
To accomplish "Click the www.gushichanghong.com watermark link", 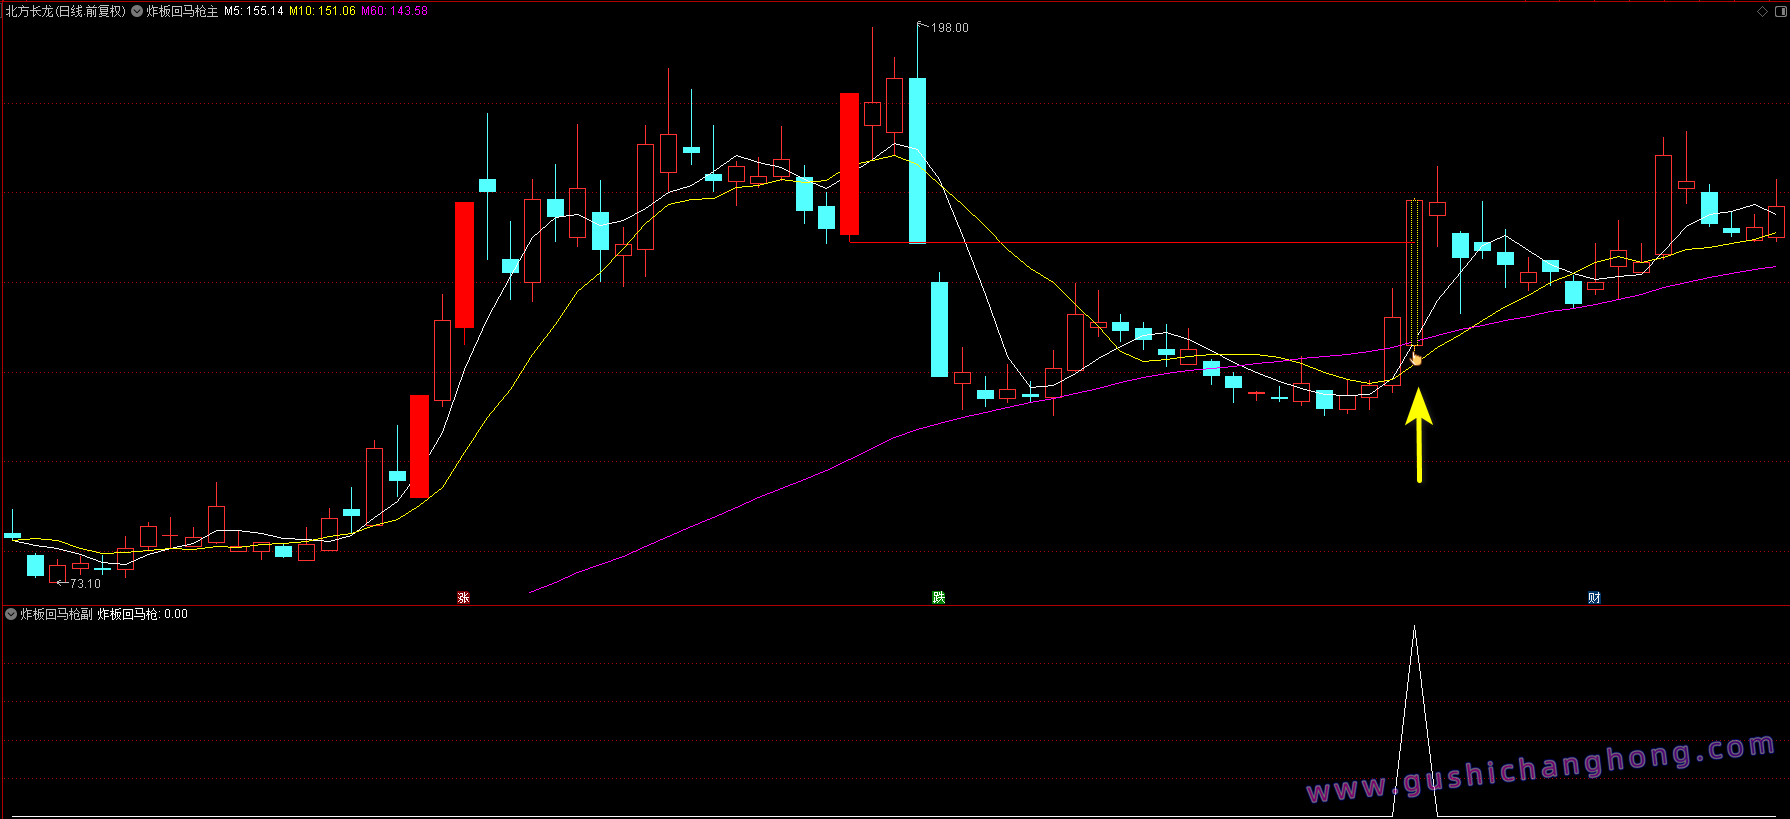I will coord(1540,769).
